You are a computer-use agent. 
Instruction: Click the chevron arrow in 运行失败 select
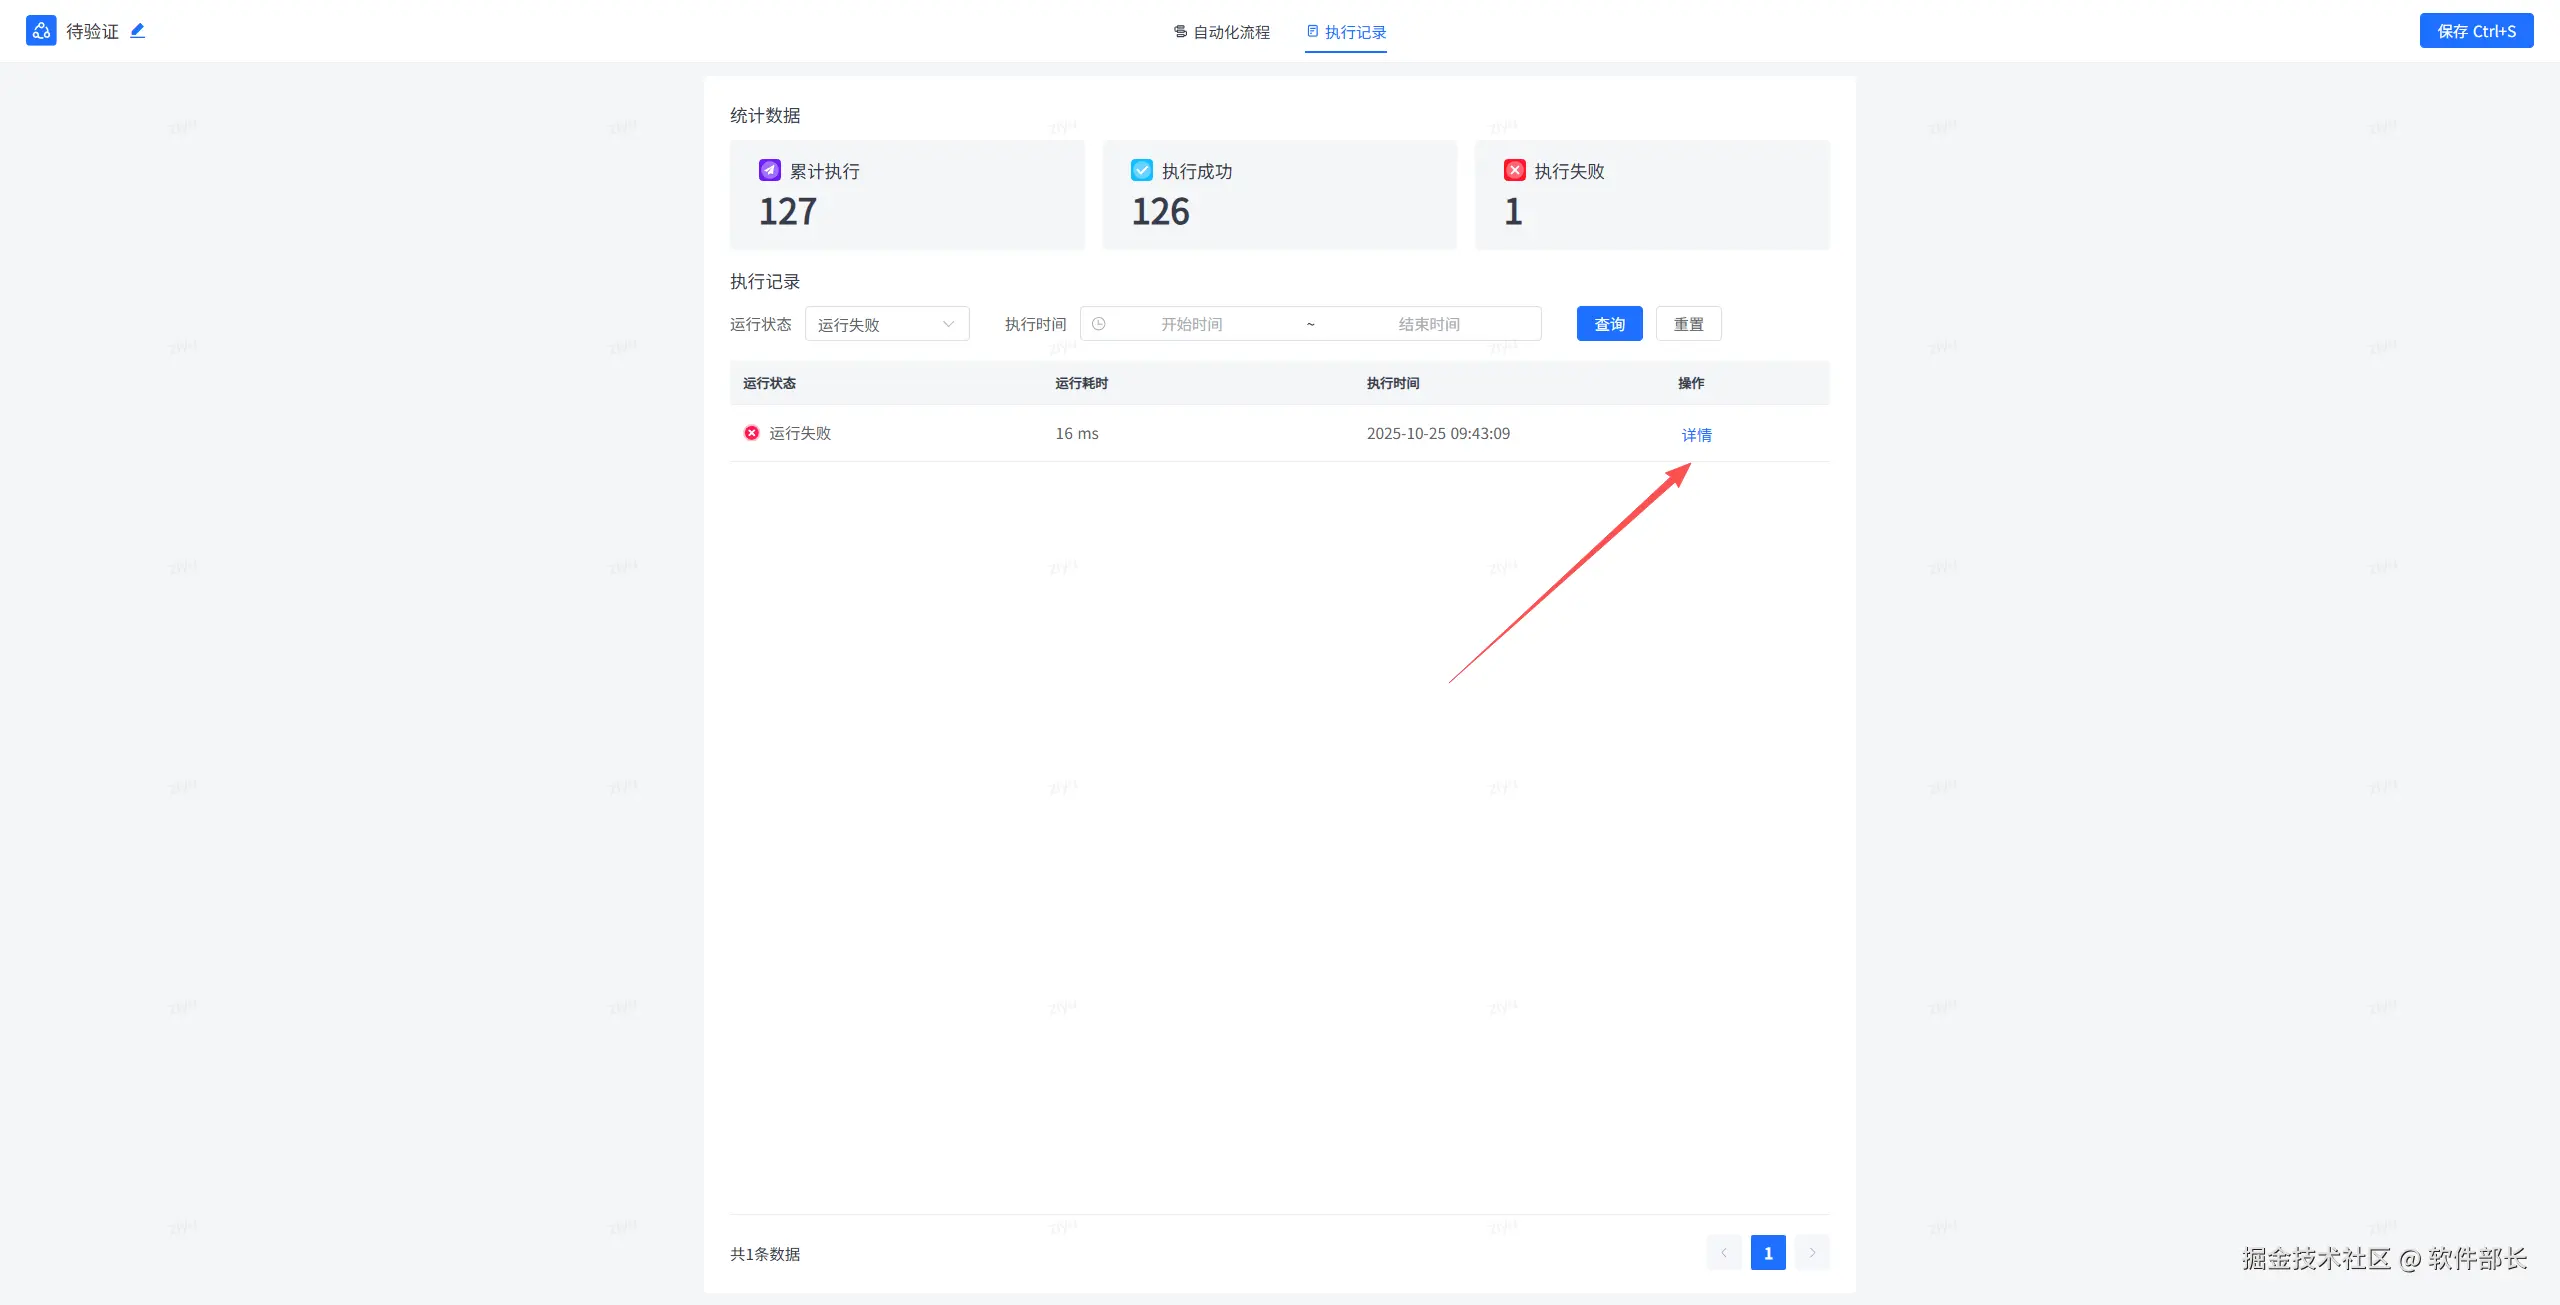[x=948, y=324]
